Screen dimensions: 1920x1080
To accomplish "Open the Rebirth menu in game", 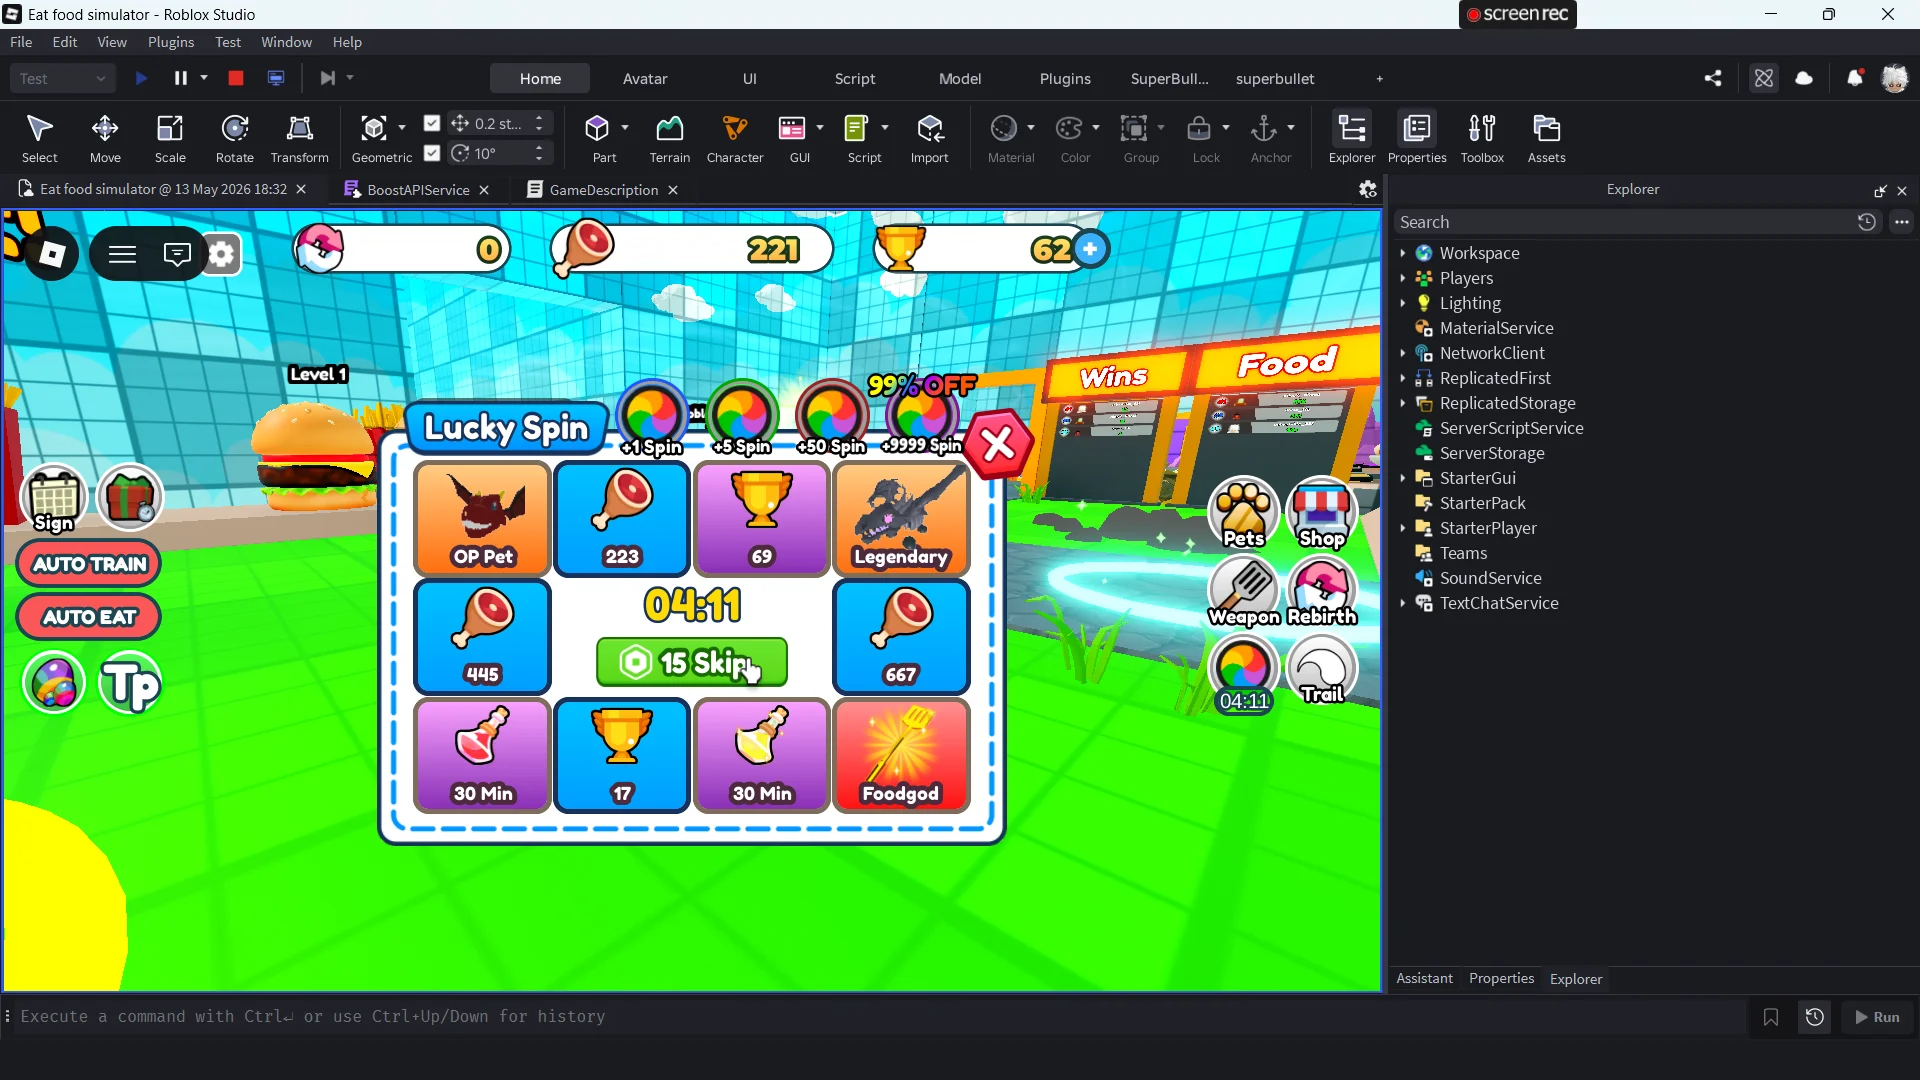I will point(1322,592).
